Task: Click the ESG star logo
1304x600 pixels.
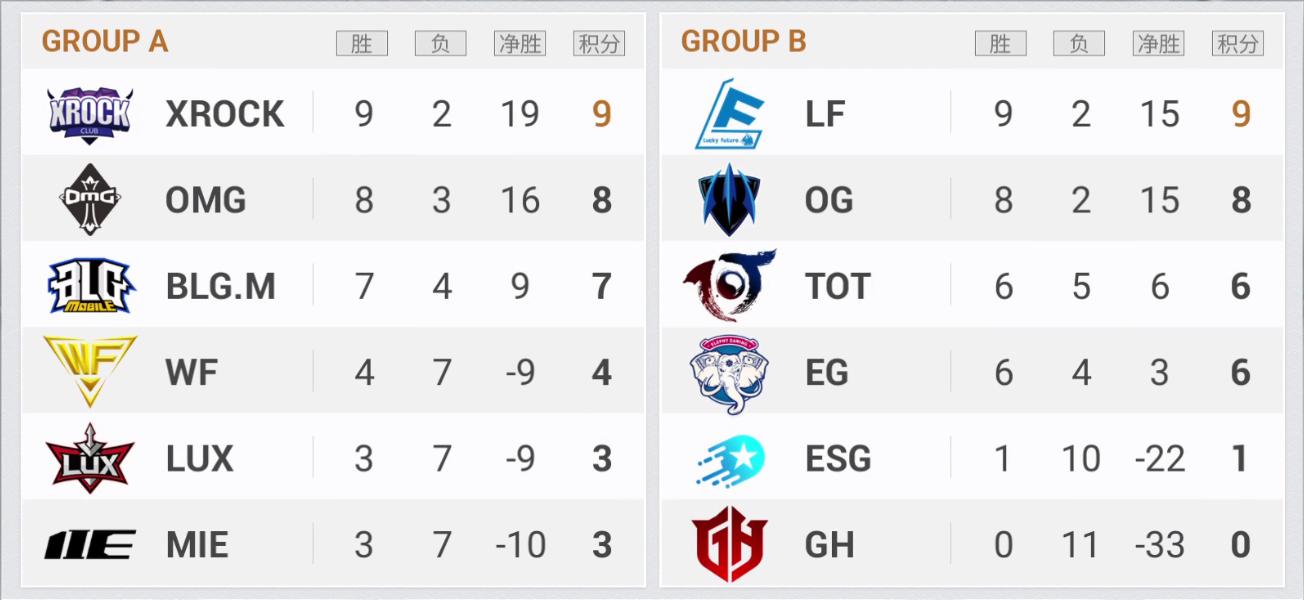Action: click(730, 459)
